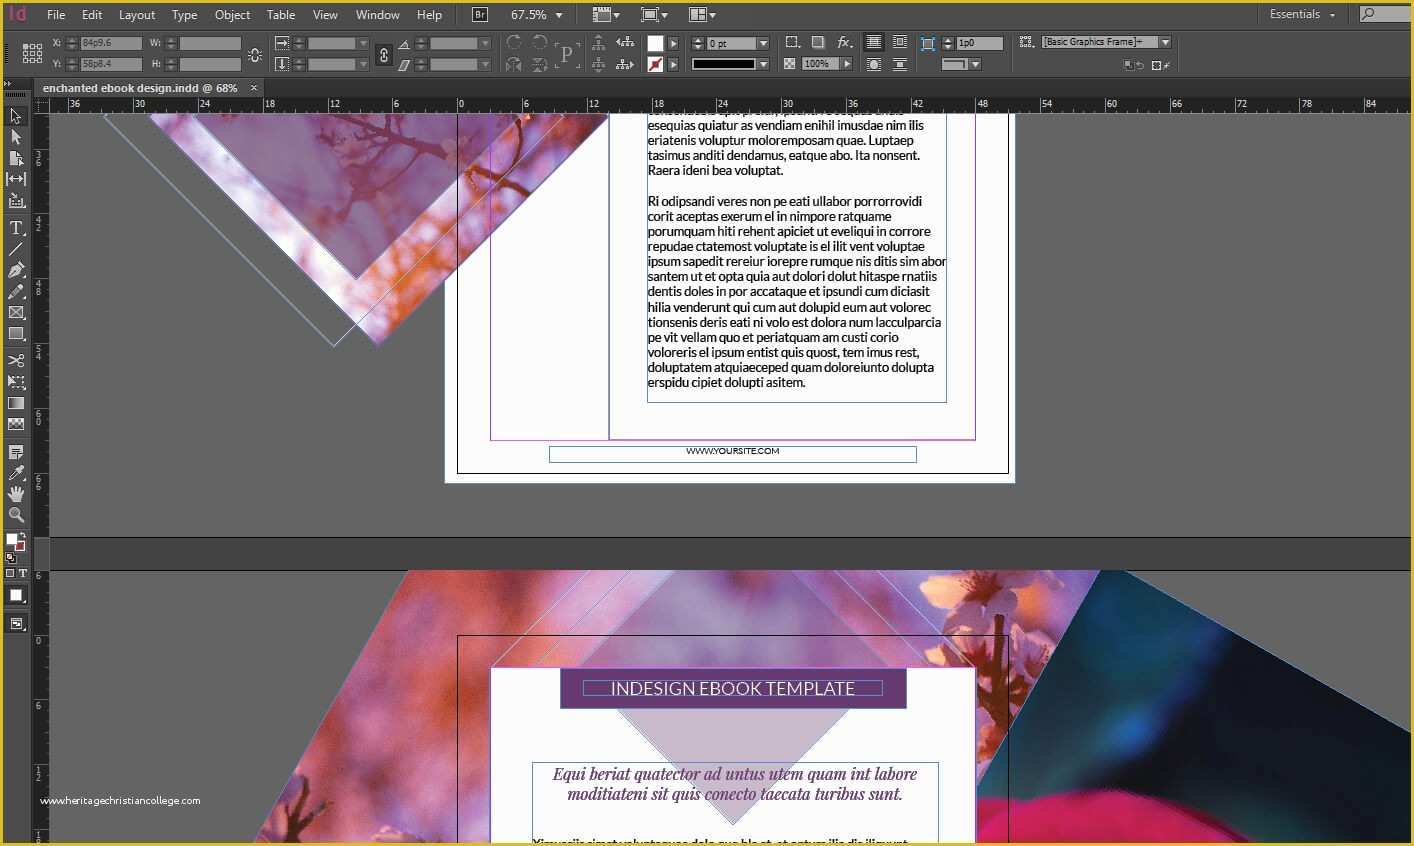Open the Screen Mode dropdown
This screenshot has height=846, width=1414.
point(653,15)
